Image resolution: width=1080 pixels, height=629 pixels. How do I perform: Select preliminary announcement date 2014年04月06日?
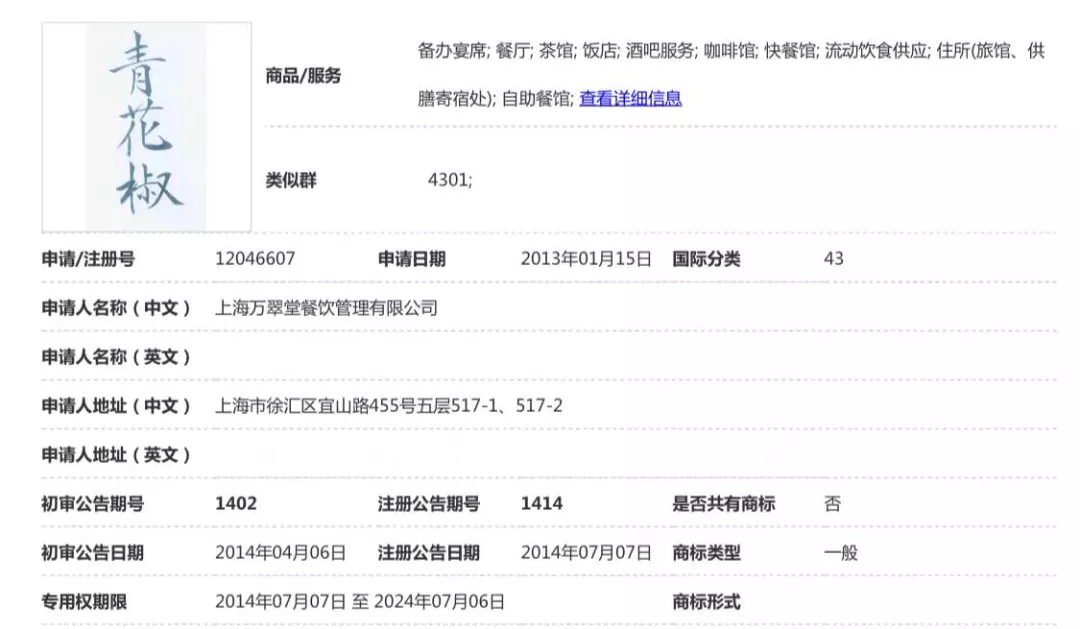pyautogui.click(x=280, y=553)
